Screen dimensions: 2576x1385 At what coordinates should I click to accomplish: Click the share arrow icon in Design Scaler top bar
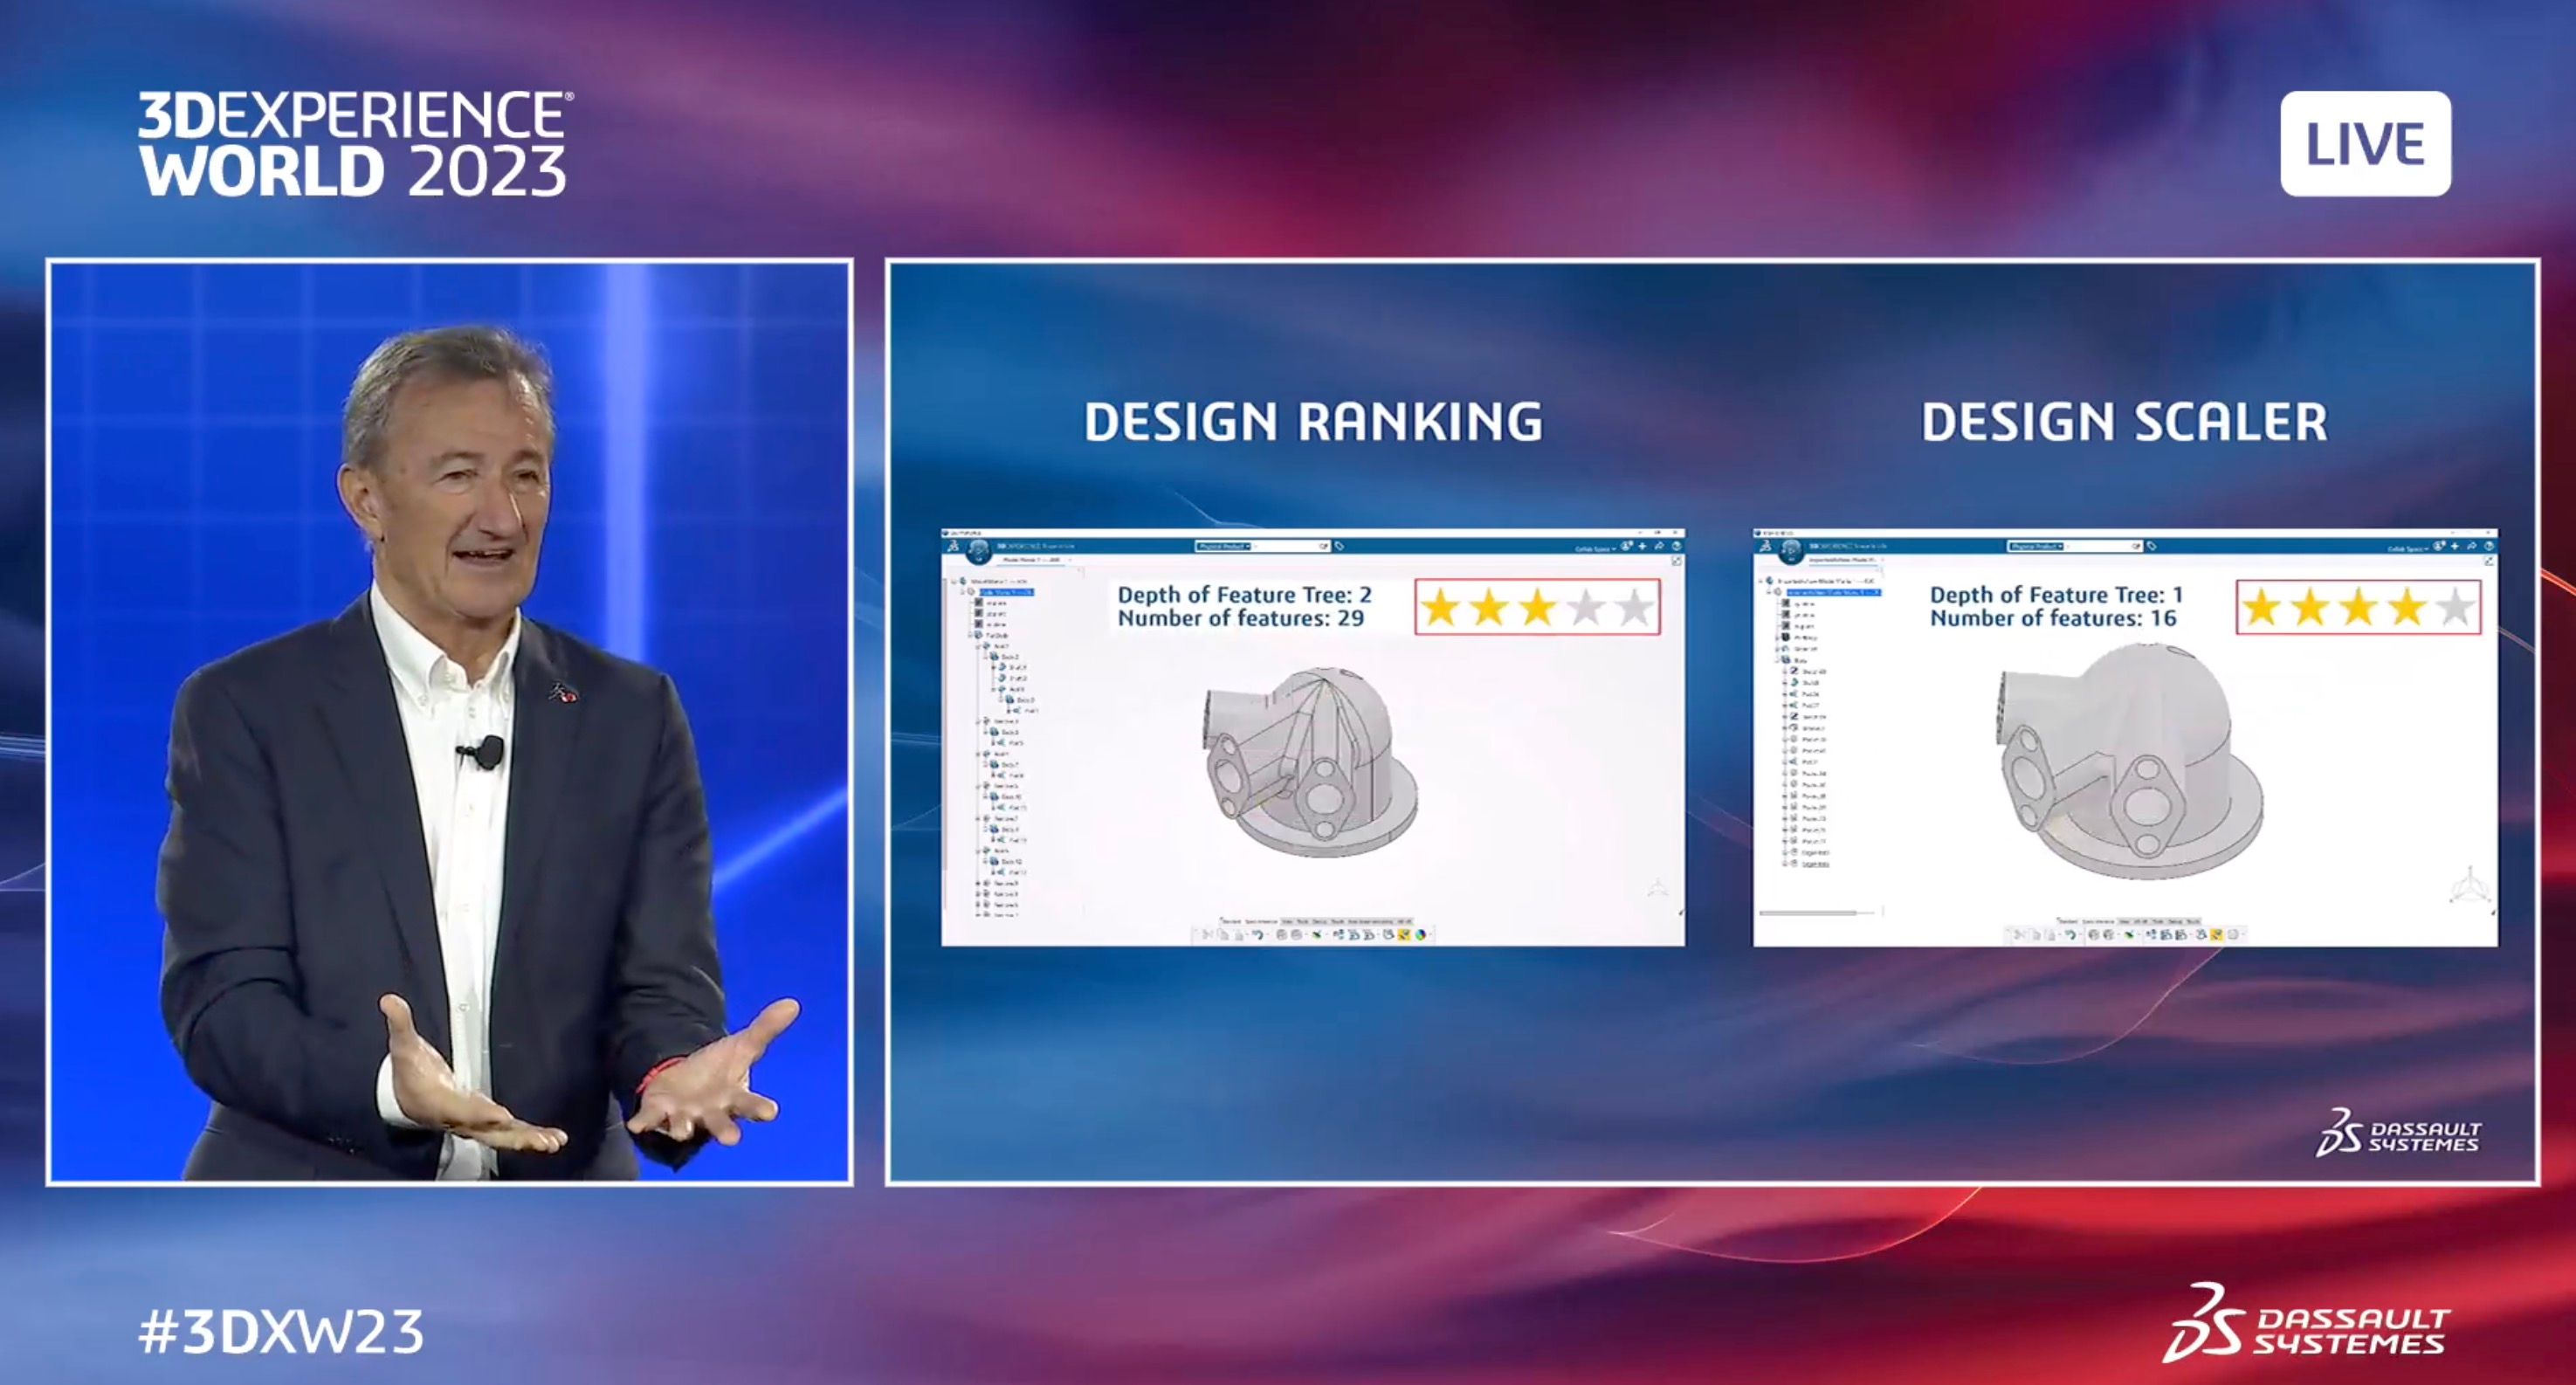tap(2472, 547)
